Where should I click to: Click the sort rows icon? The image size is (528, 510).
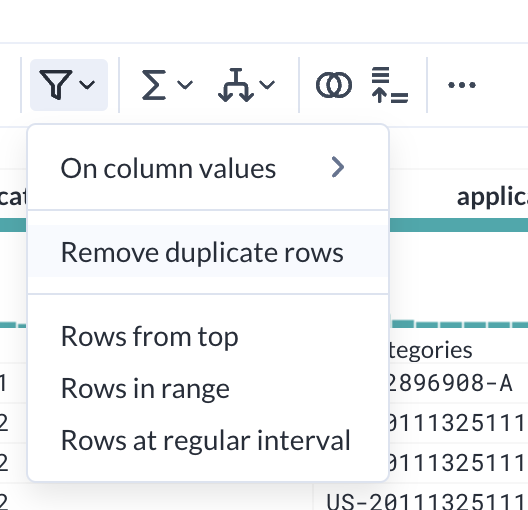point(390,85)
